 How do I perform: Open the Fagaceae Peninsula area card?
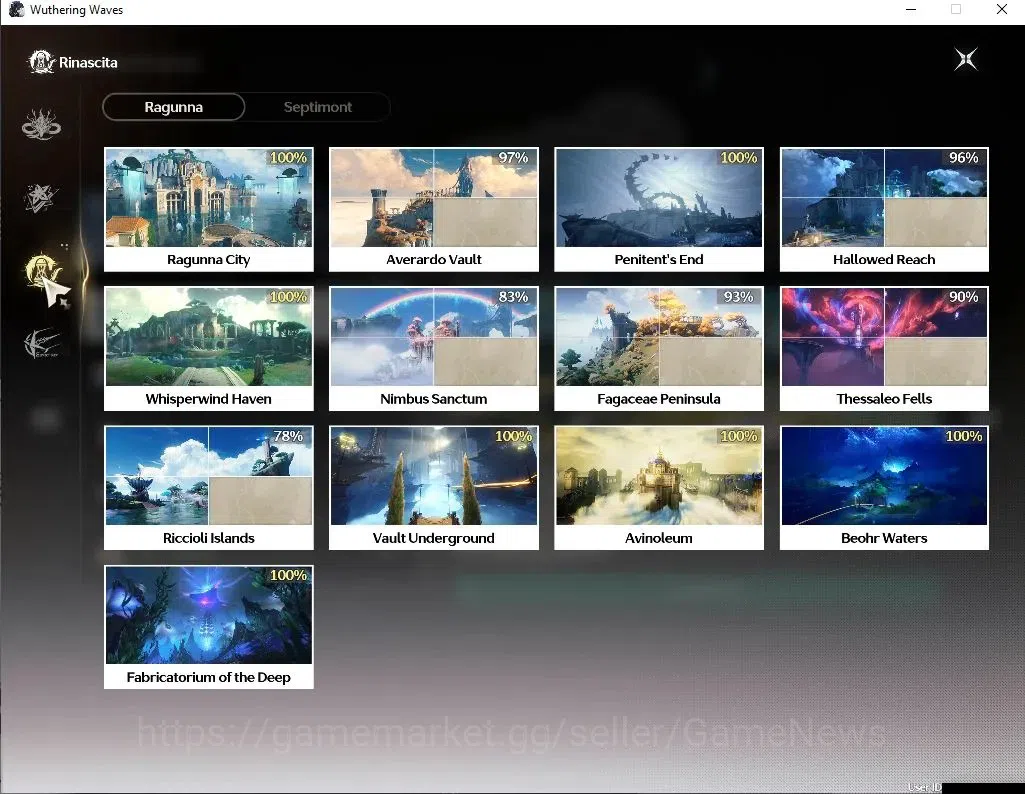coord(659,348)
